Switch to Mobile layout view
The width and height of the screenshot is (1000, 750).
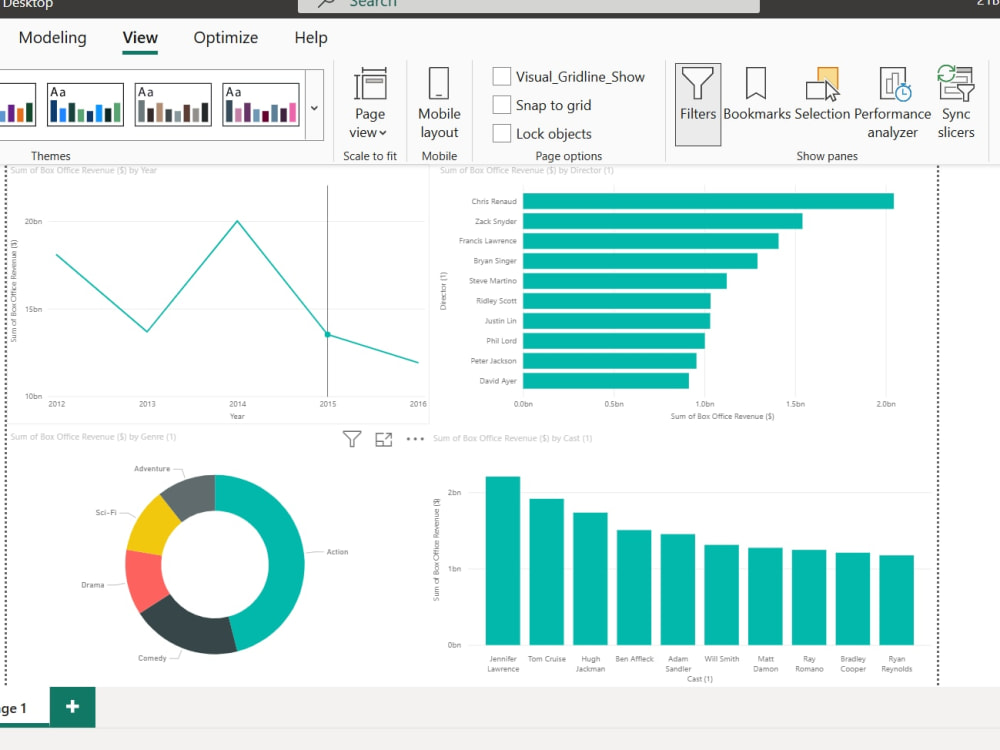click(x=439, y=103)
